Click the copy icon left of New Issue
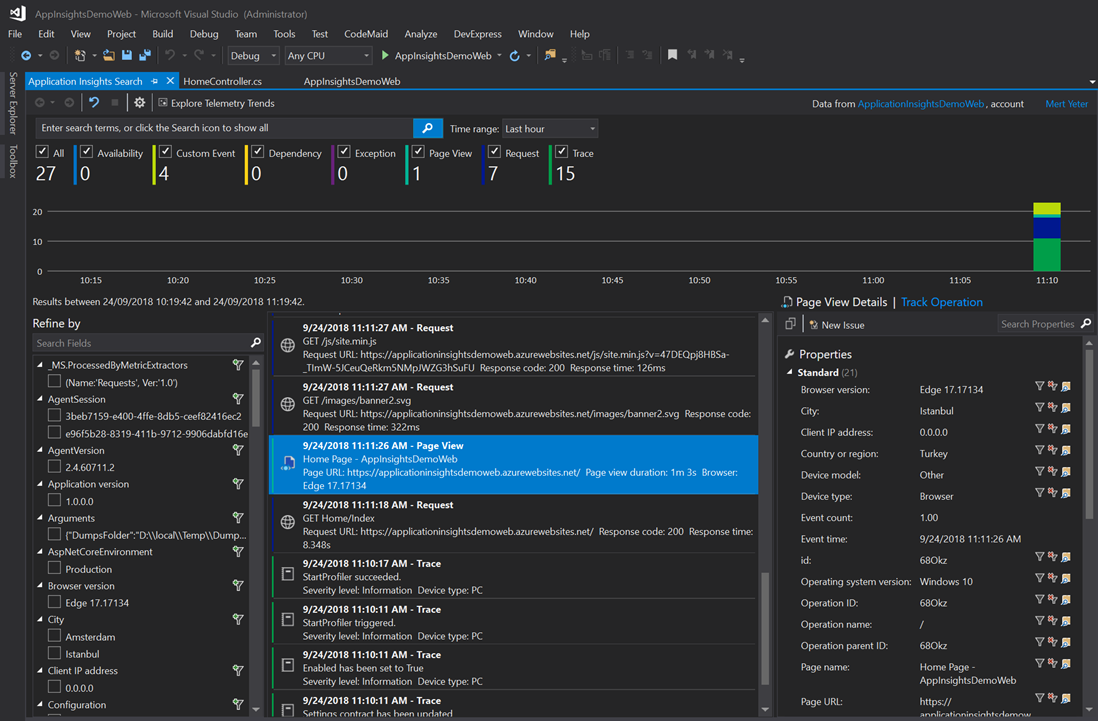This screenshot has width=1098, height=721. point(791,324)
